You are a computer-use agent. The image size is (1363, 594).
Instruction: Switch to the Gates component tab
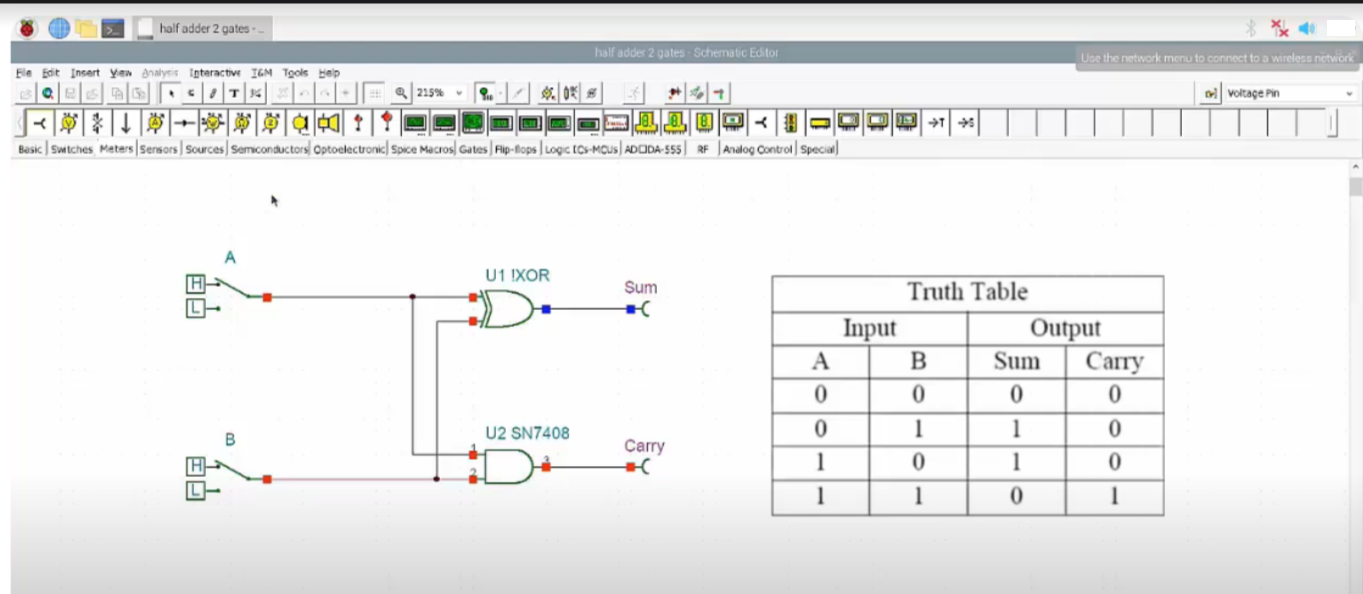click(x=472, y=149)
